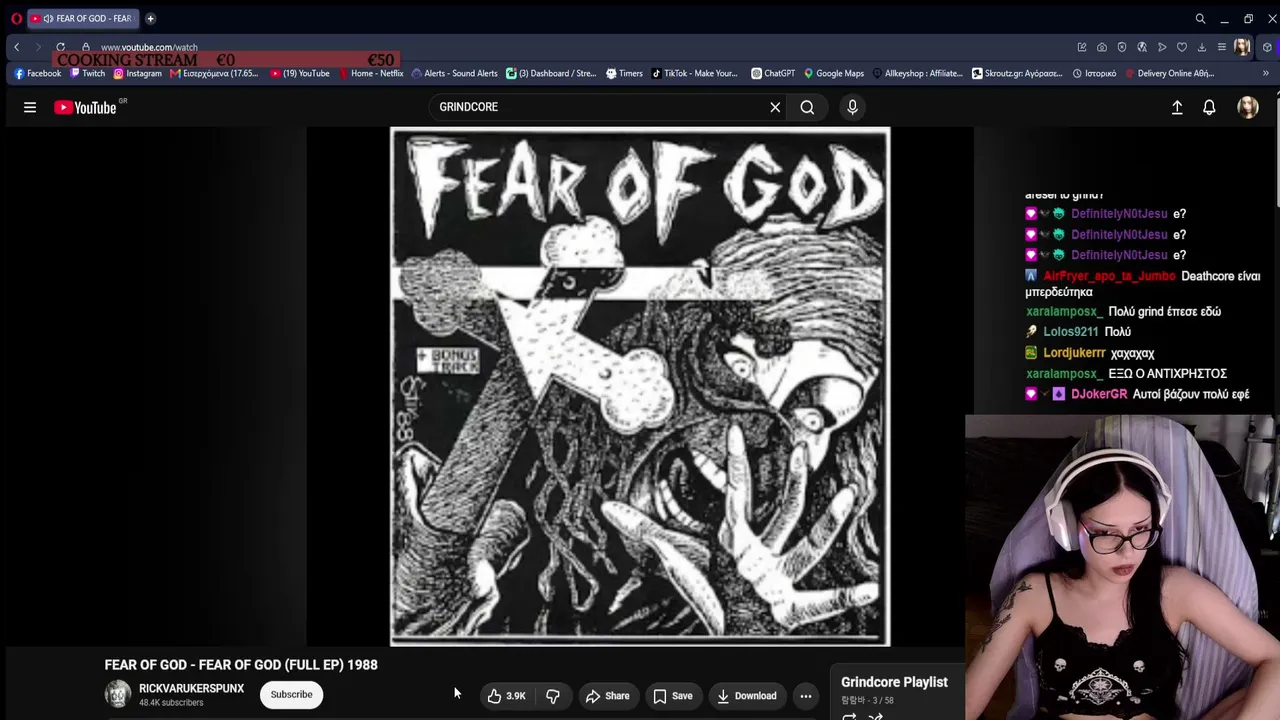Viewport: 1280px width, 720px height.
Task: Open the YouTube create upload icon
Action: pyautogui.click(x=1177, y=107)
